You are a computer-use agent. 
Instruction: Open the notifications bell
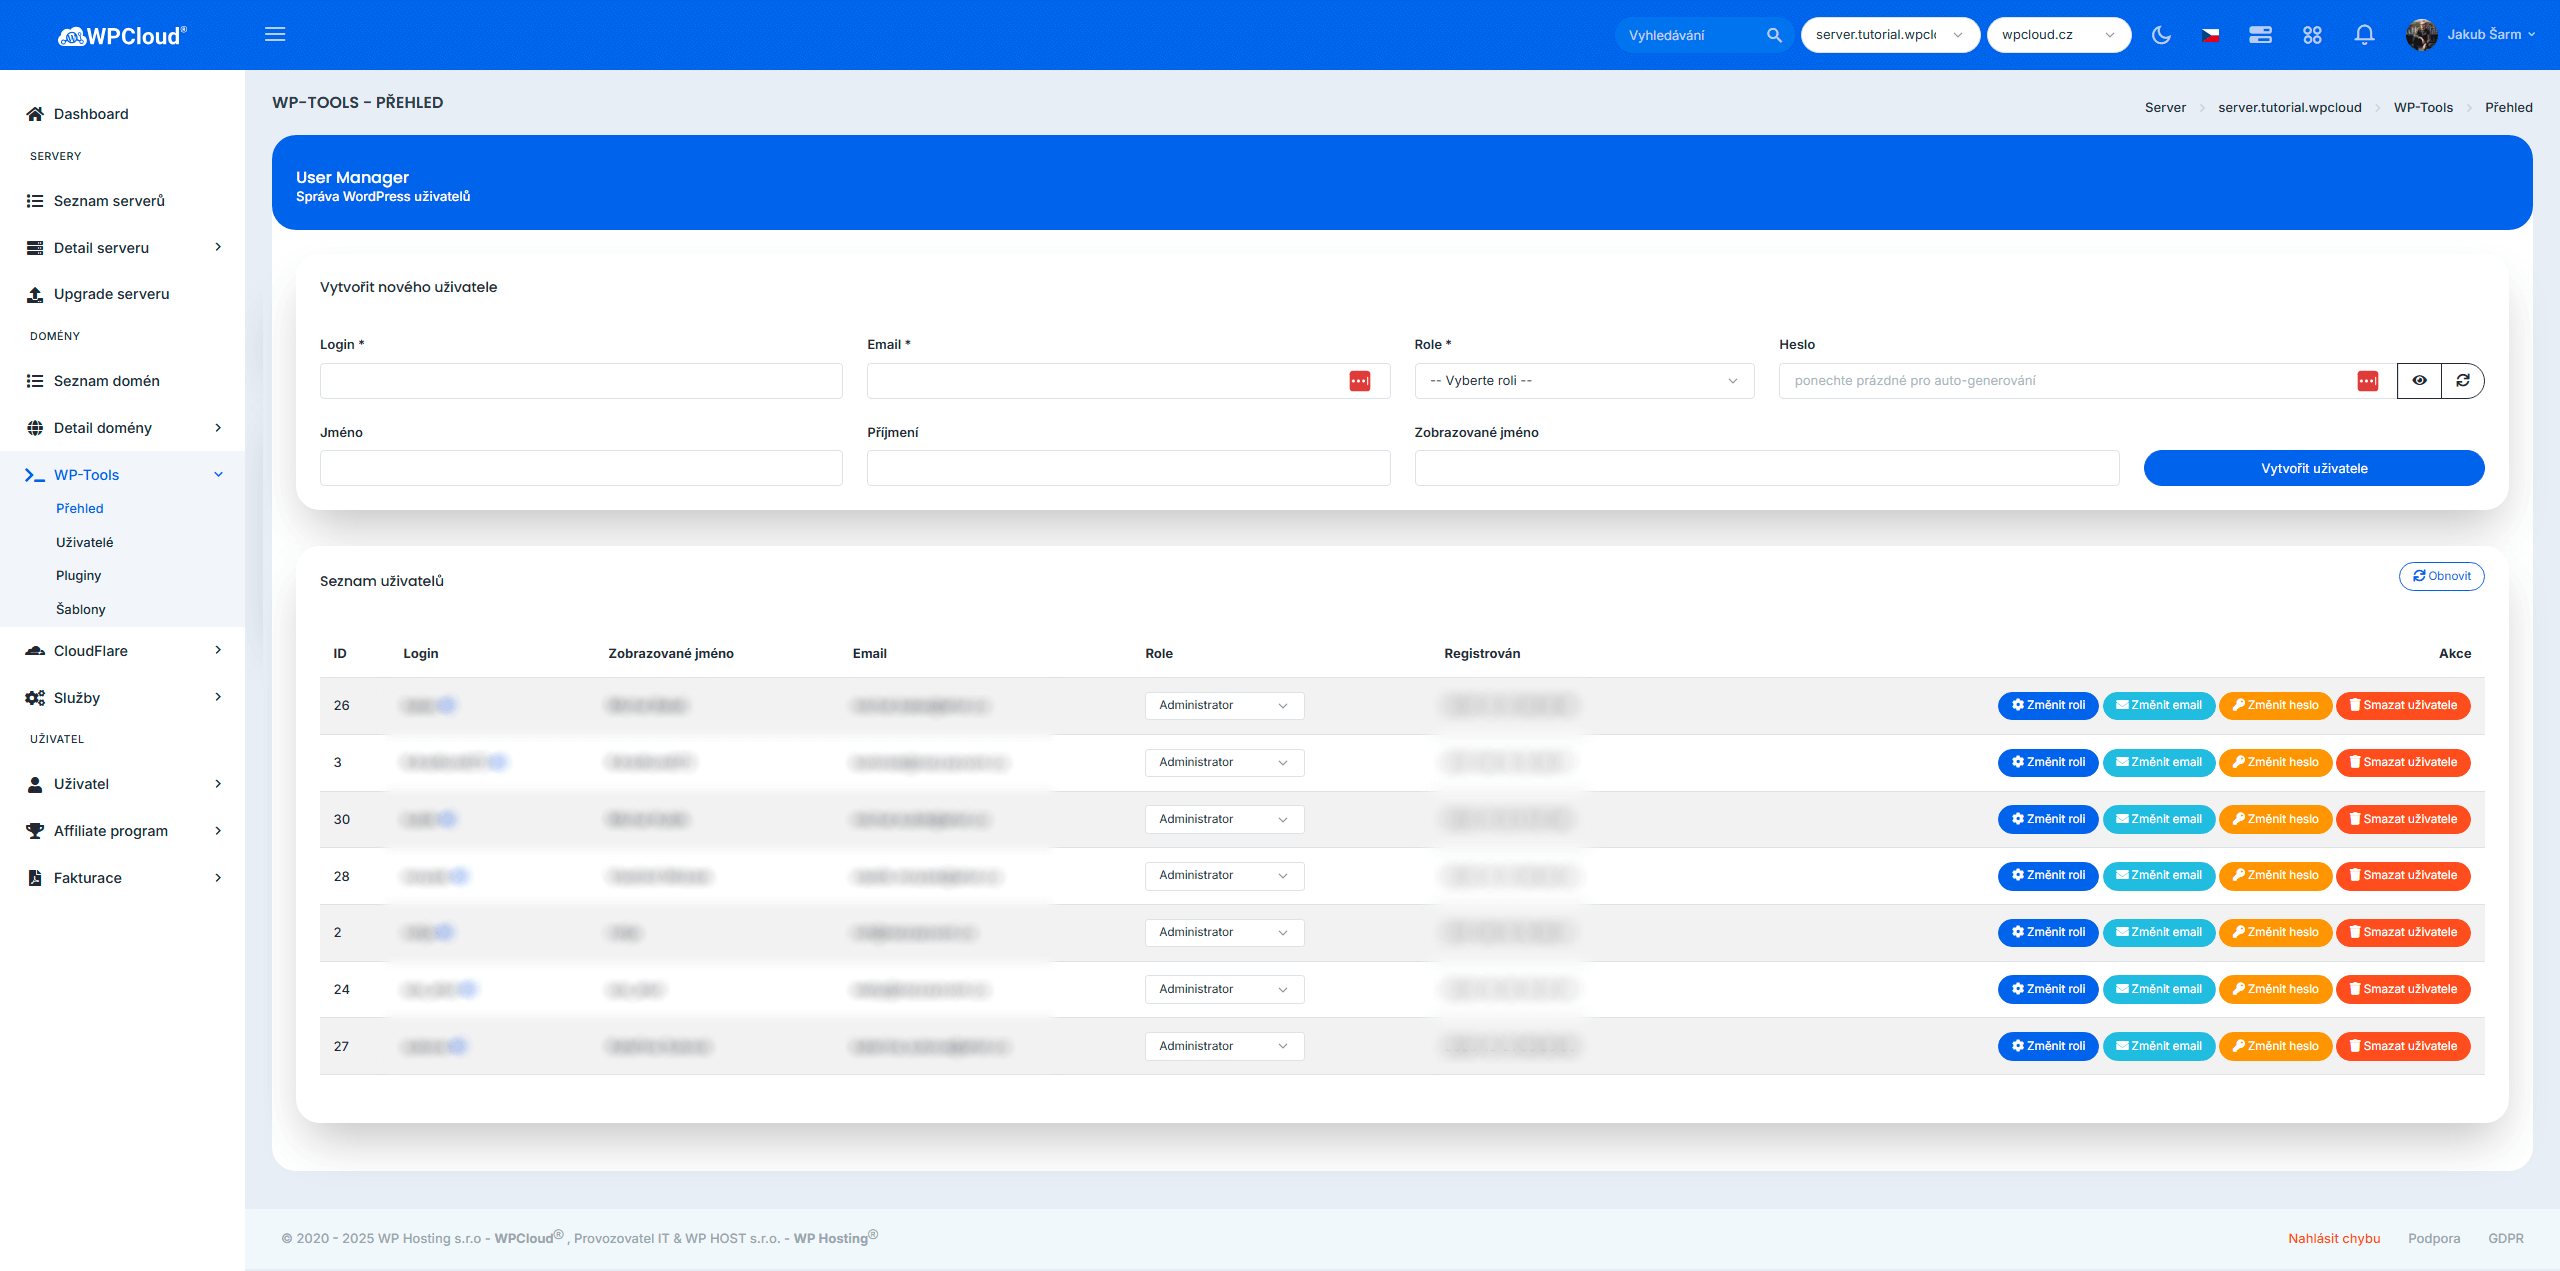click(x=2364, y=35)
